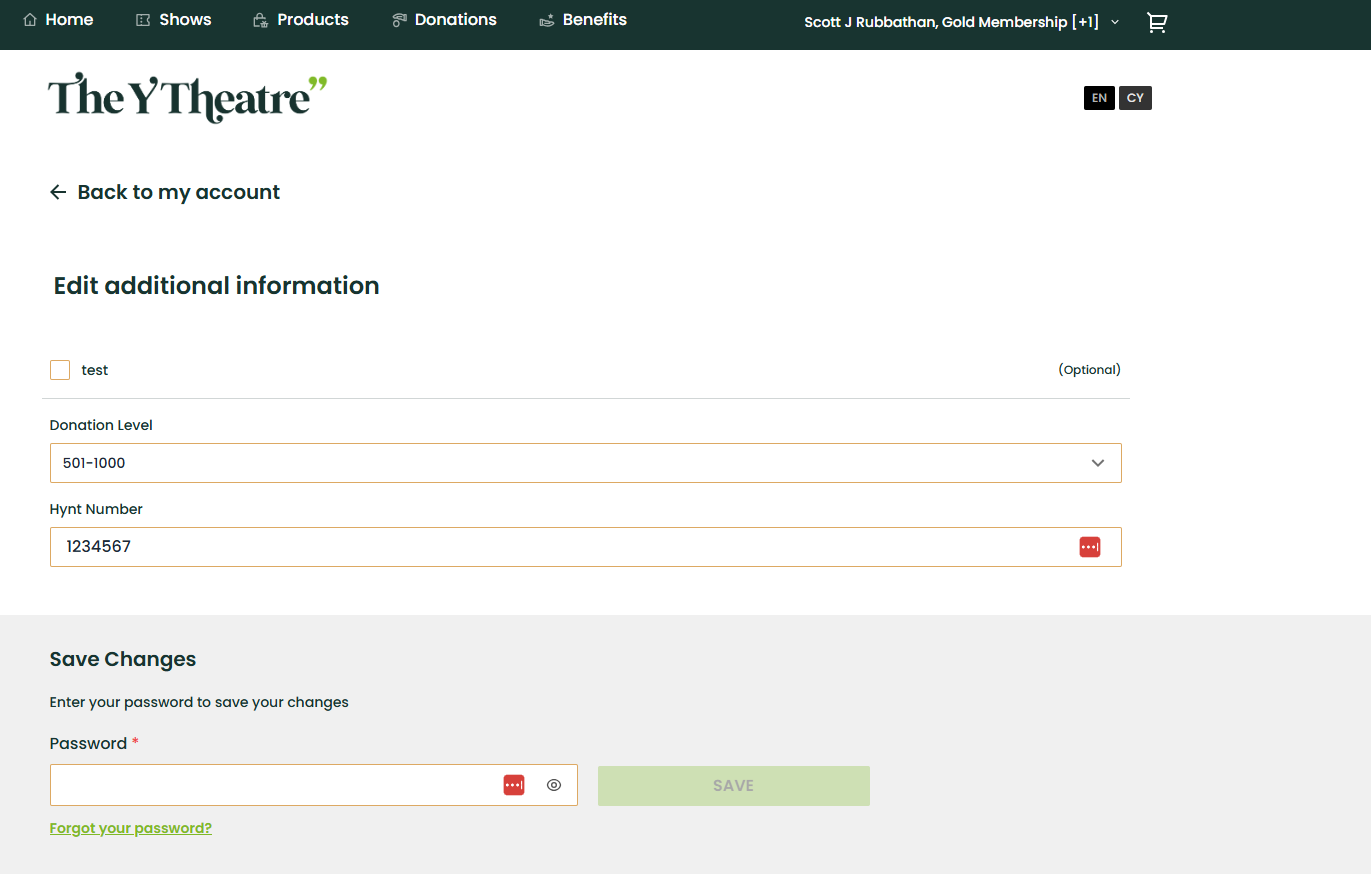Expand the Donation Level chevron arrow
Viewport: 1371px width, 874px height.
click(1098, 463)
